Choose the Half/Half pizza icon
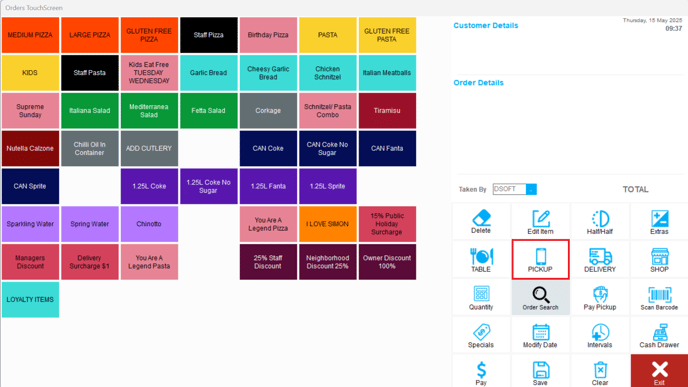The height and width of the screenshot is (387, 688). pyautogui.click(x=600, y=218)
